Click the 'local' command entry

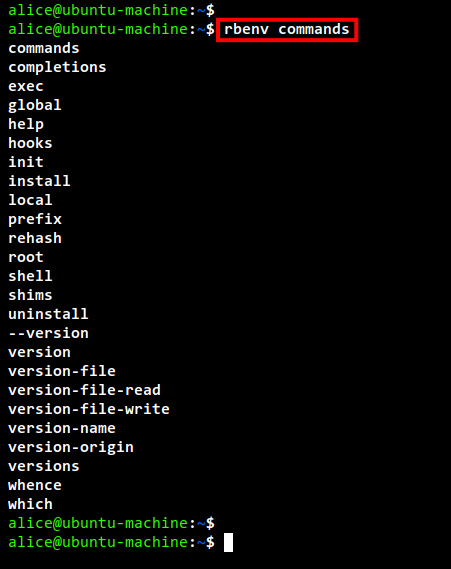click(x=30, y=200)
